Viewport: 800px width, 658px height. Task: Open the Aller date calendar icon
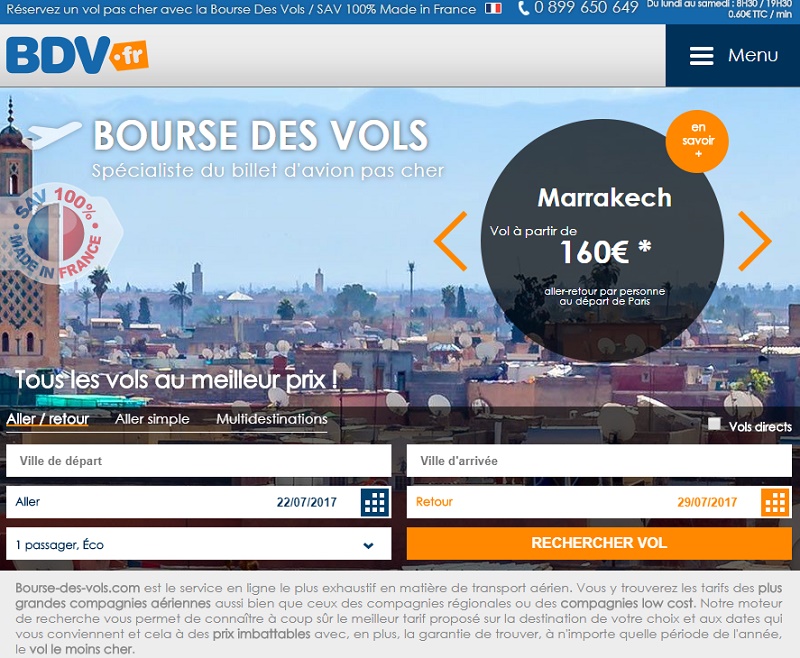[375, 502]
